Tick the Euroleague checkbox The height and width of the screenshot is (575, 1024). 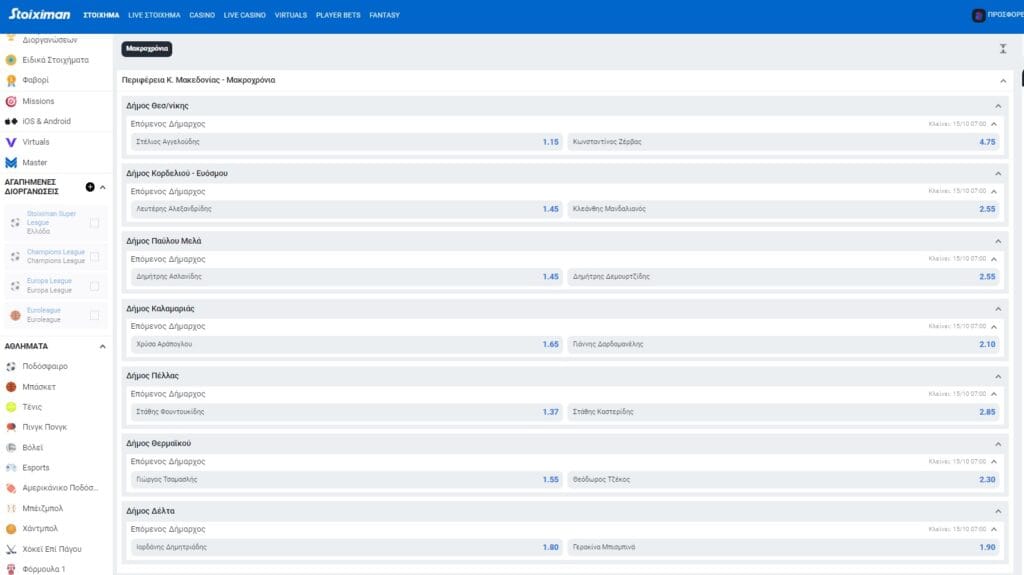[x=94, y=315]
